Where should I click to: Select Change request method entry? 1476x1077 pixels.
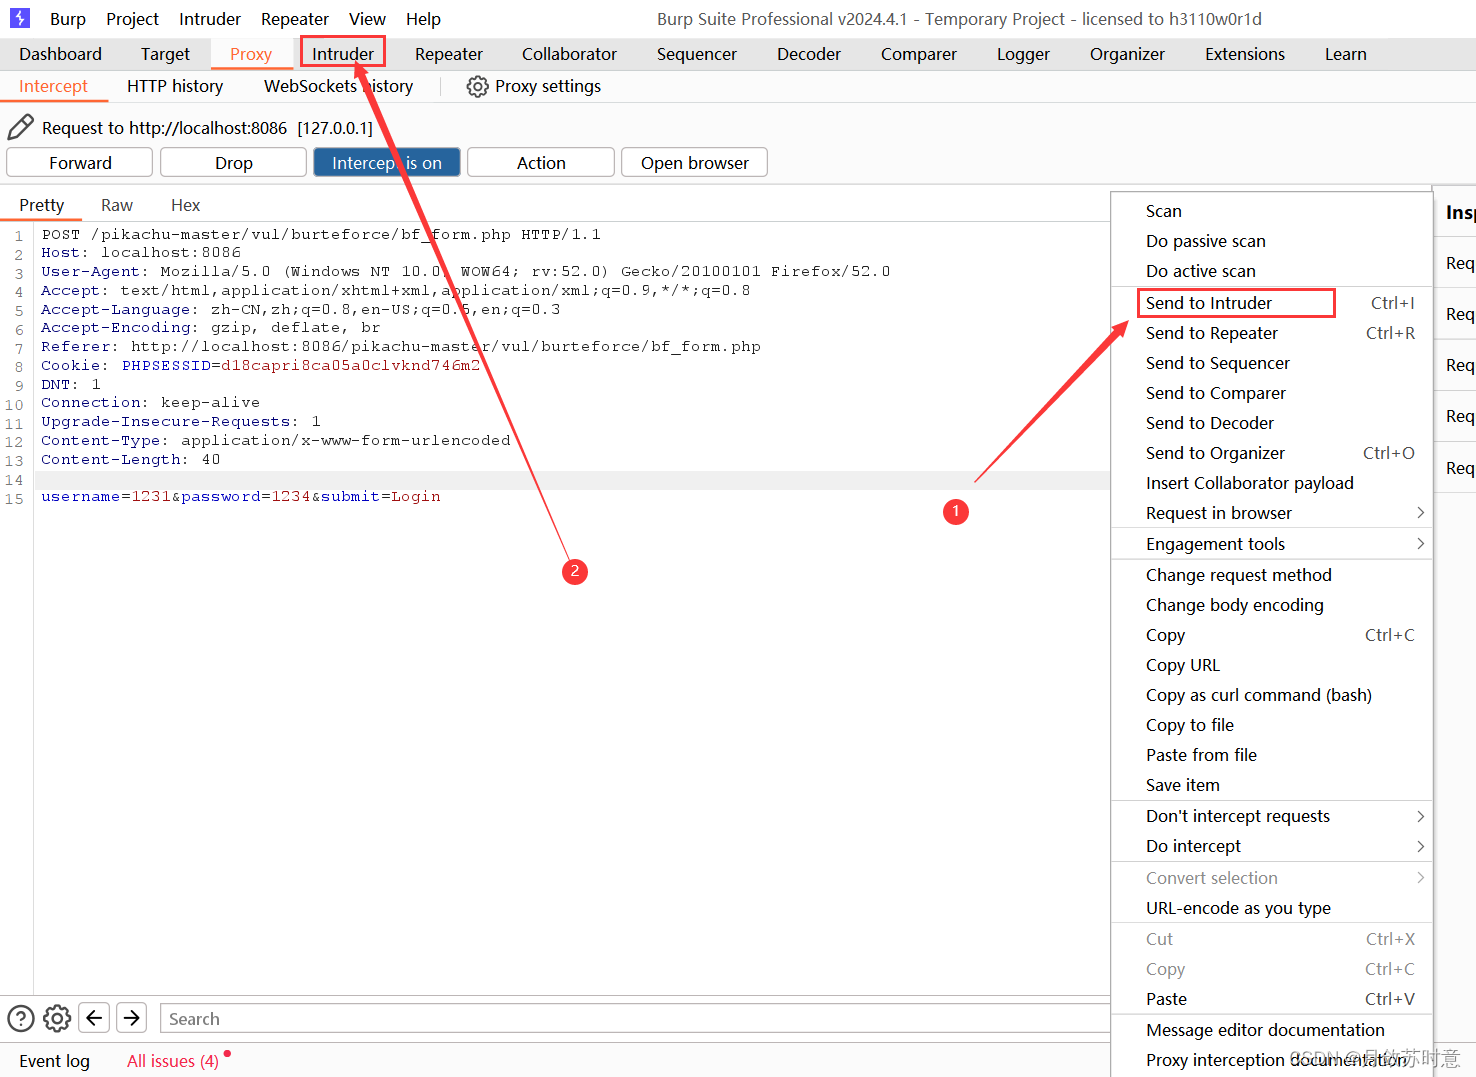click(1272, 575)
